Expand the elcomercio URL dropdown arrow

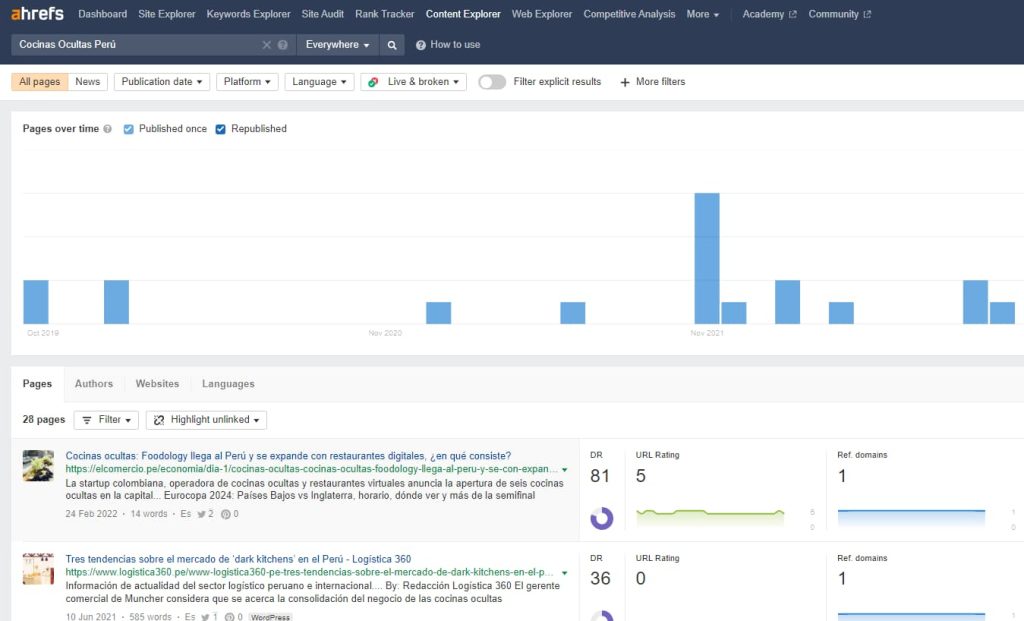565,470
